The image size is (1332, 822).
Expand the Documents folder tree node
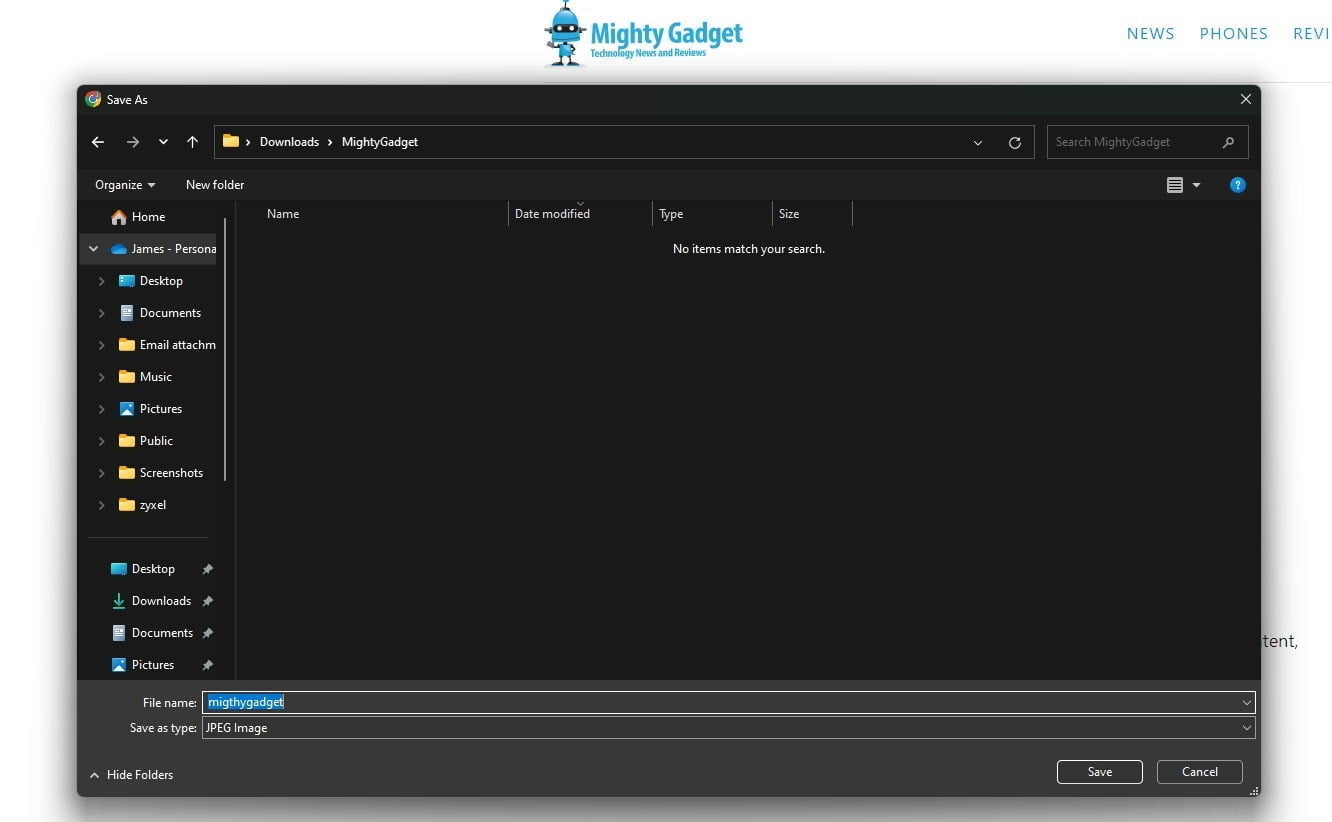101,313
